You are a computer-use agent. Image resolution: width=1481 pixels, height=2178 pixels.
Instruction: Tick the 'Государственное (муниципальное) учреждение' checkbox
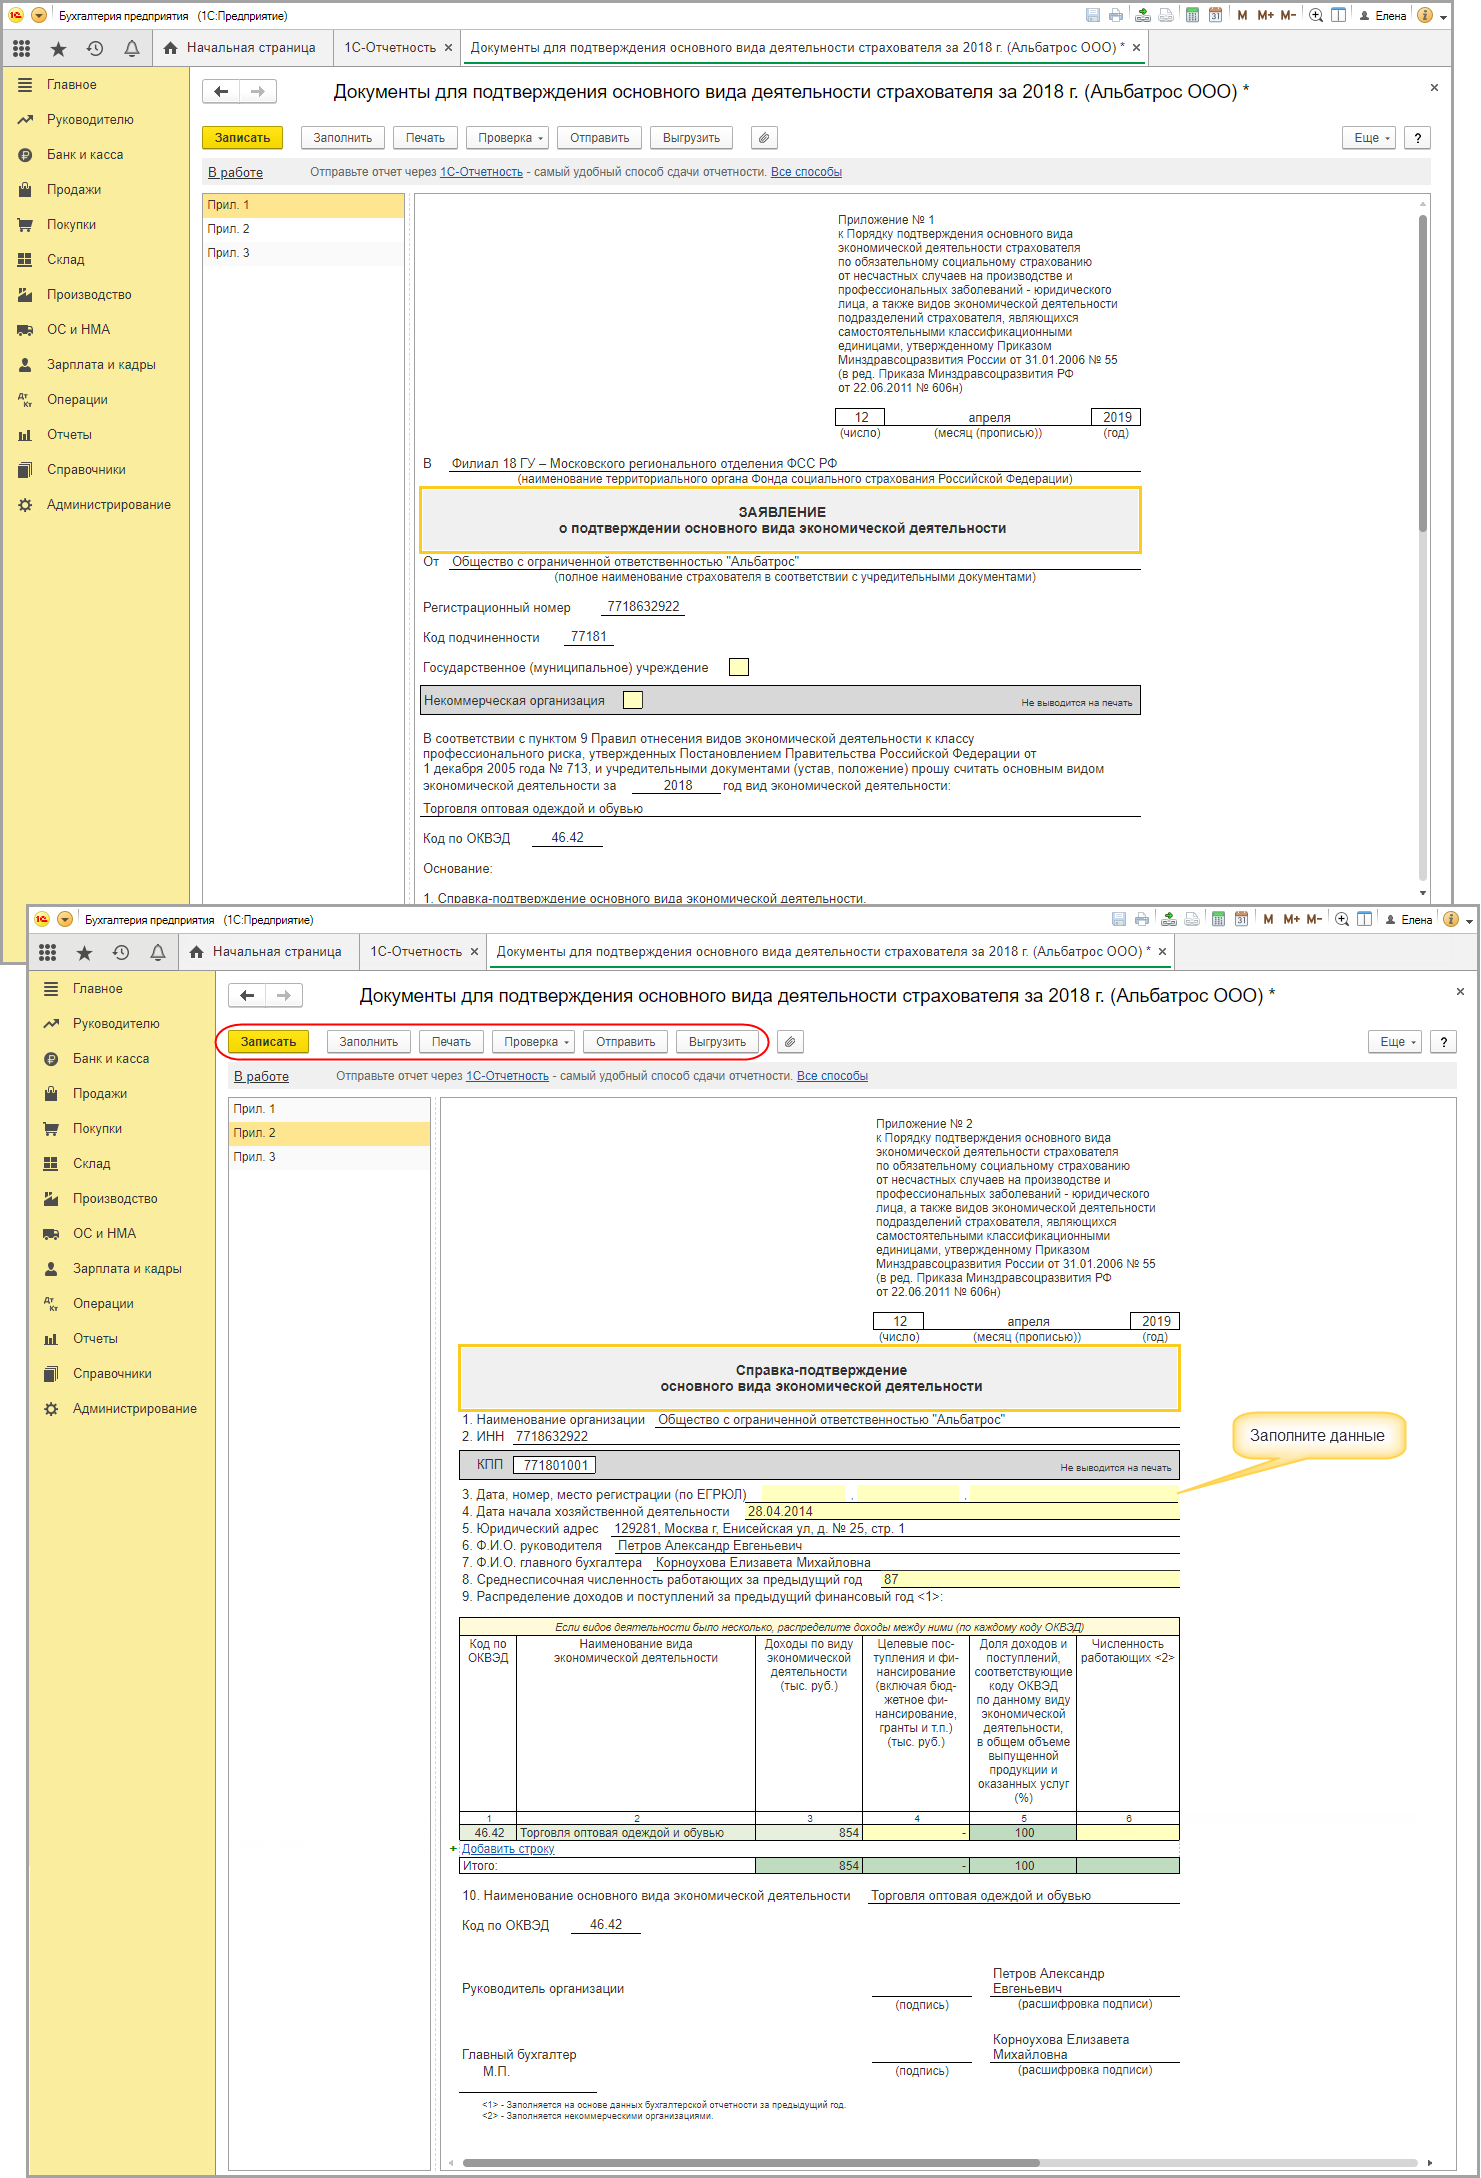739,667
